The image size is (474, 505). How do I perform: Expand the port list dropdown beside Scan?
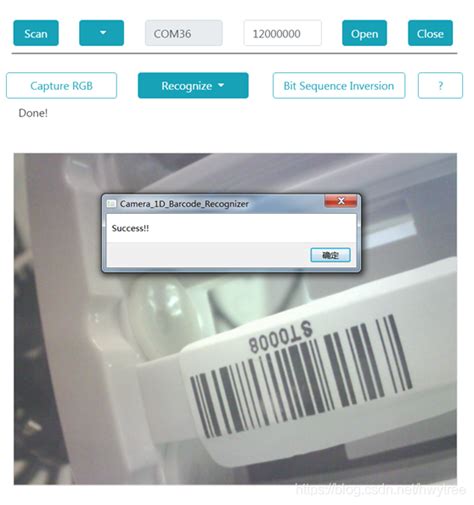point(102,33)
